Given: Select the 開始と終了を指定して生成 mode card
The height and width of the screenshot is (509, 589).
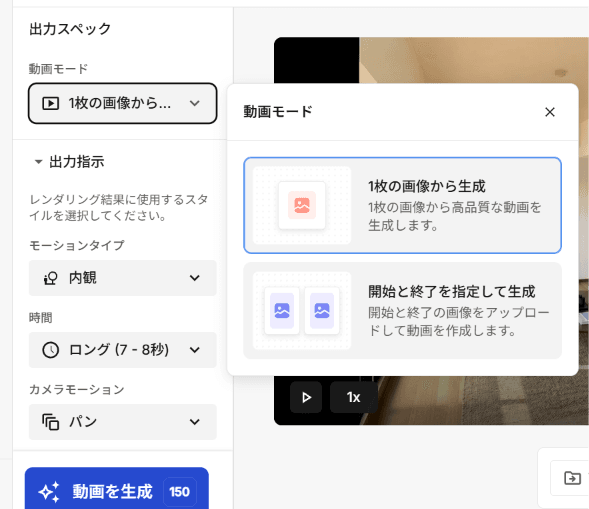Looking at the screenshot, I should pos(402,311).
